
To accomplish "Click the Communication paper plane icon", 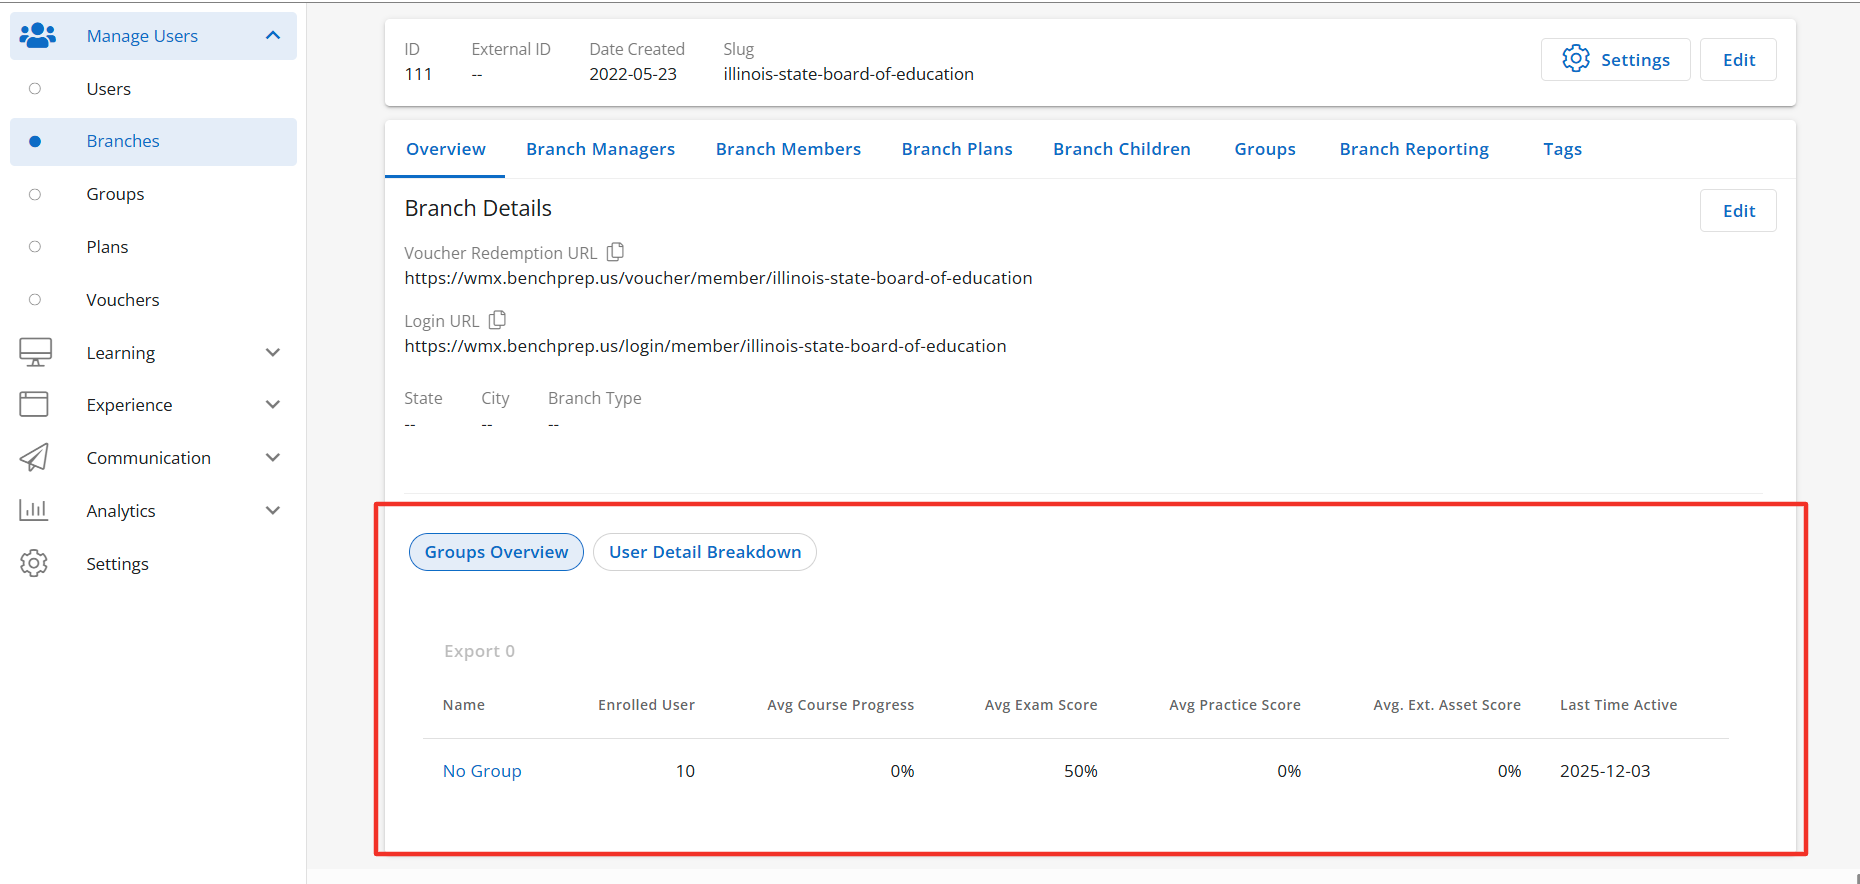I will pos(34,457).
